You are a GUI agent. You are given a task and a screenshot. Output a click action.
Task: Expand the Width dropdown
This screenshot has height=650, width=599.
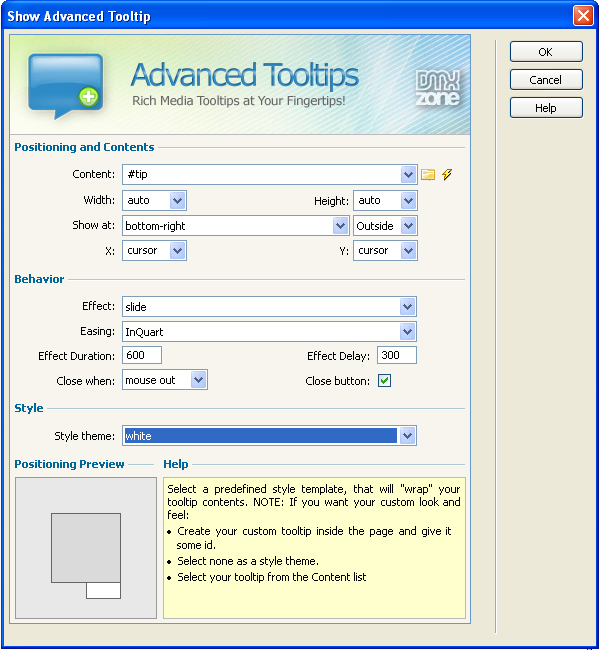[177, 201]
